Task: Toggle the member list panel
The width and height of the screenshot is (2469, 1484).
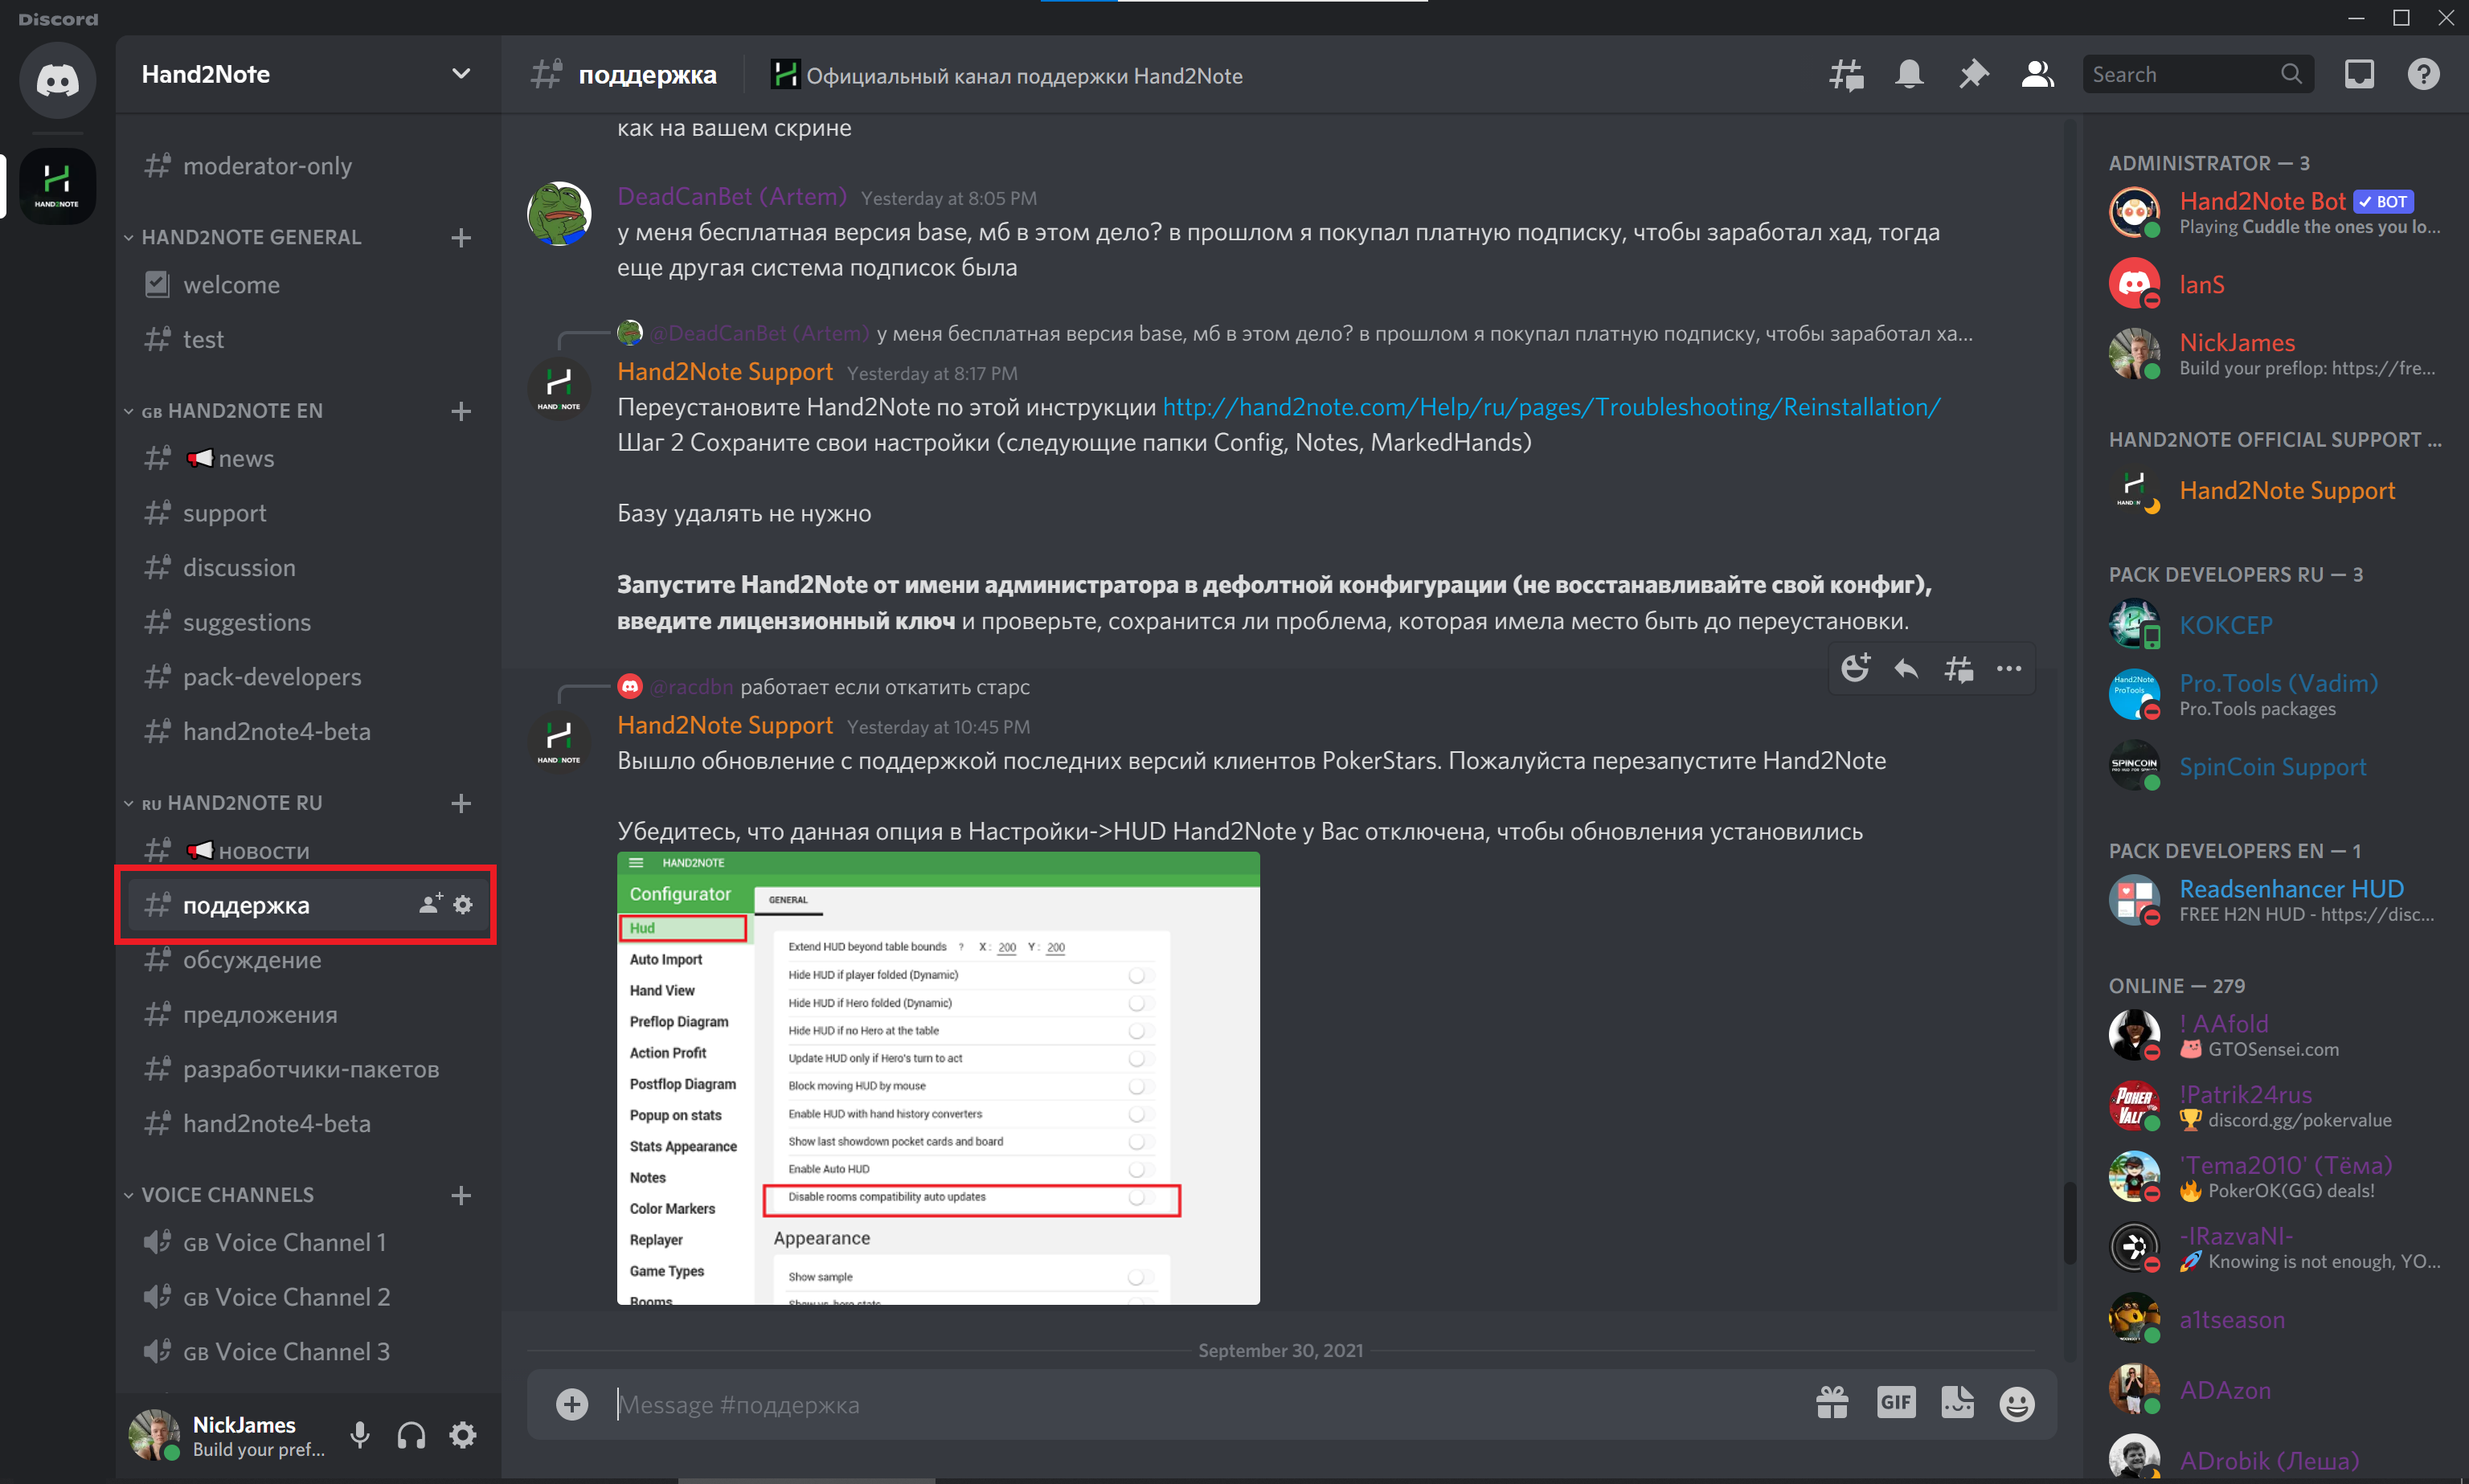Action: 2037,75
